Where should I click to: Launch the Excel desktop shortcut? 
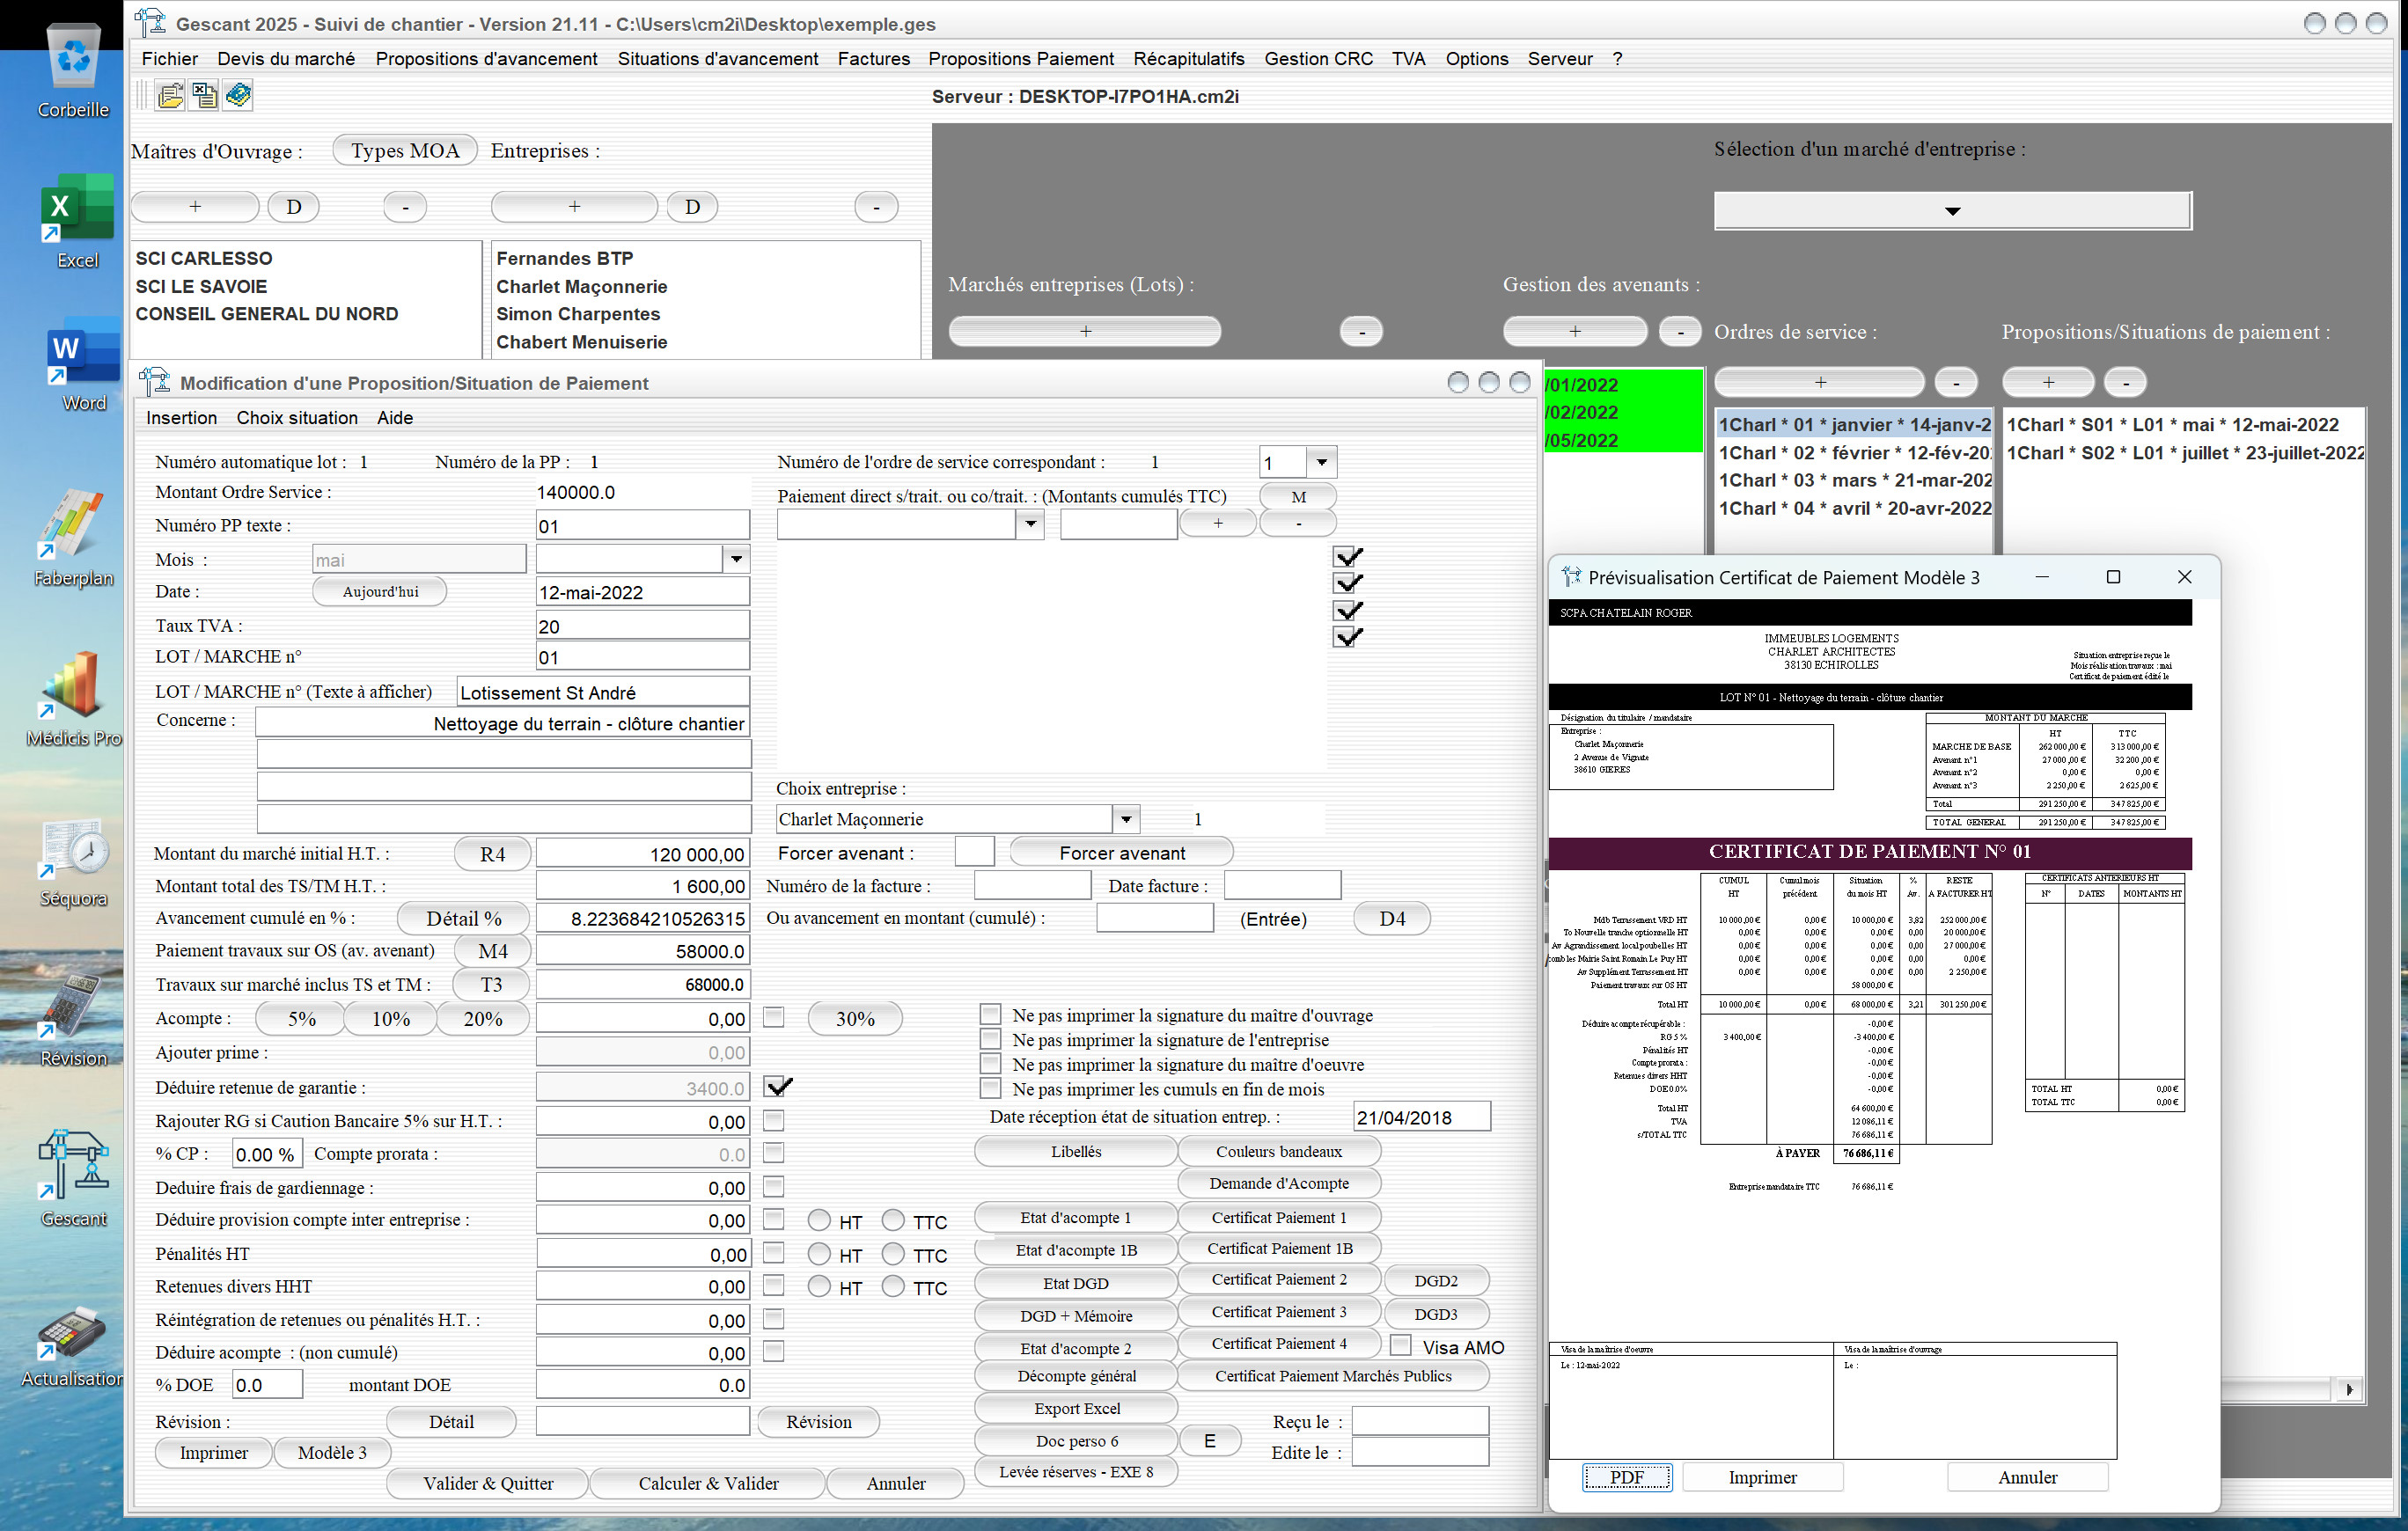coord(77,220)
